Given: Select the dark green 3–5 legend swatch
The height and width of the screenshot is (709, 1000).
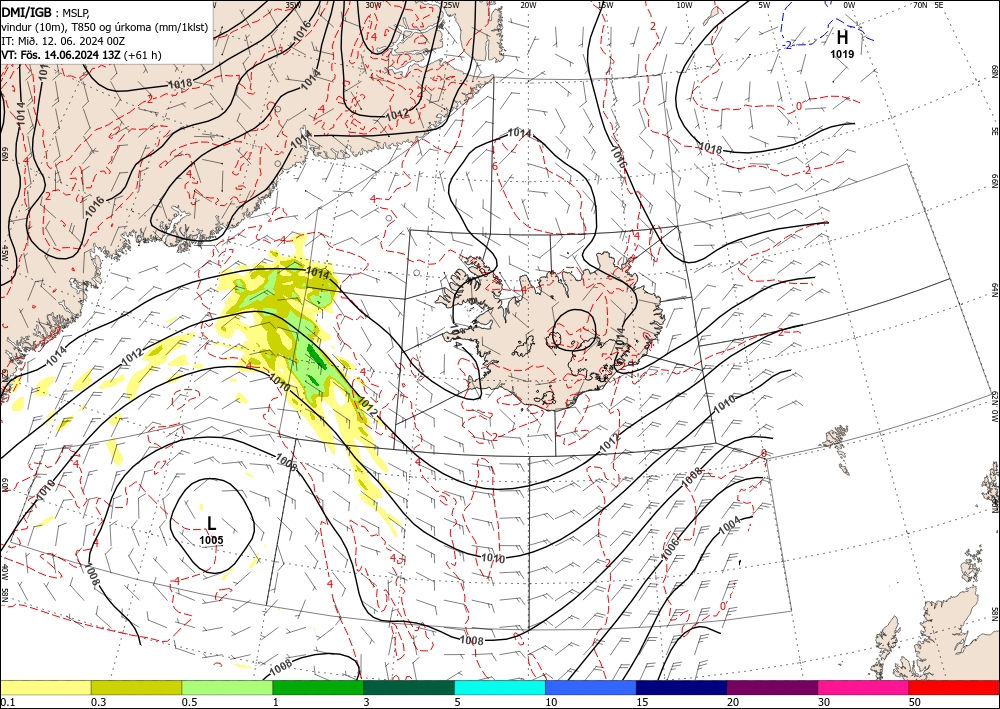Looking at the screenshot, I should [409, 687].
